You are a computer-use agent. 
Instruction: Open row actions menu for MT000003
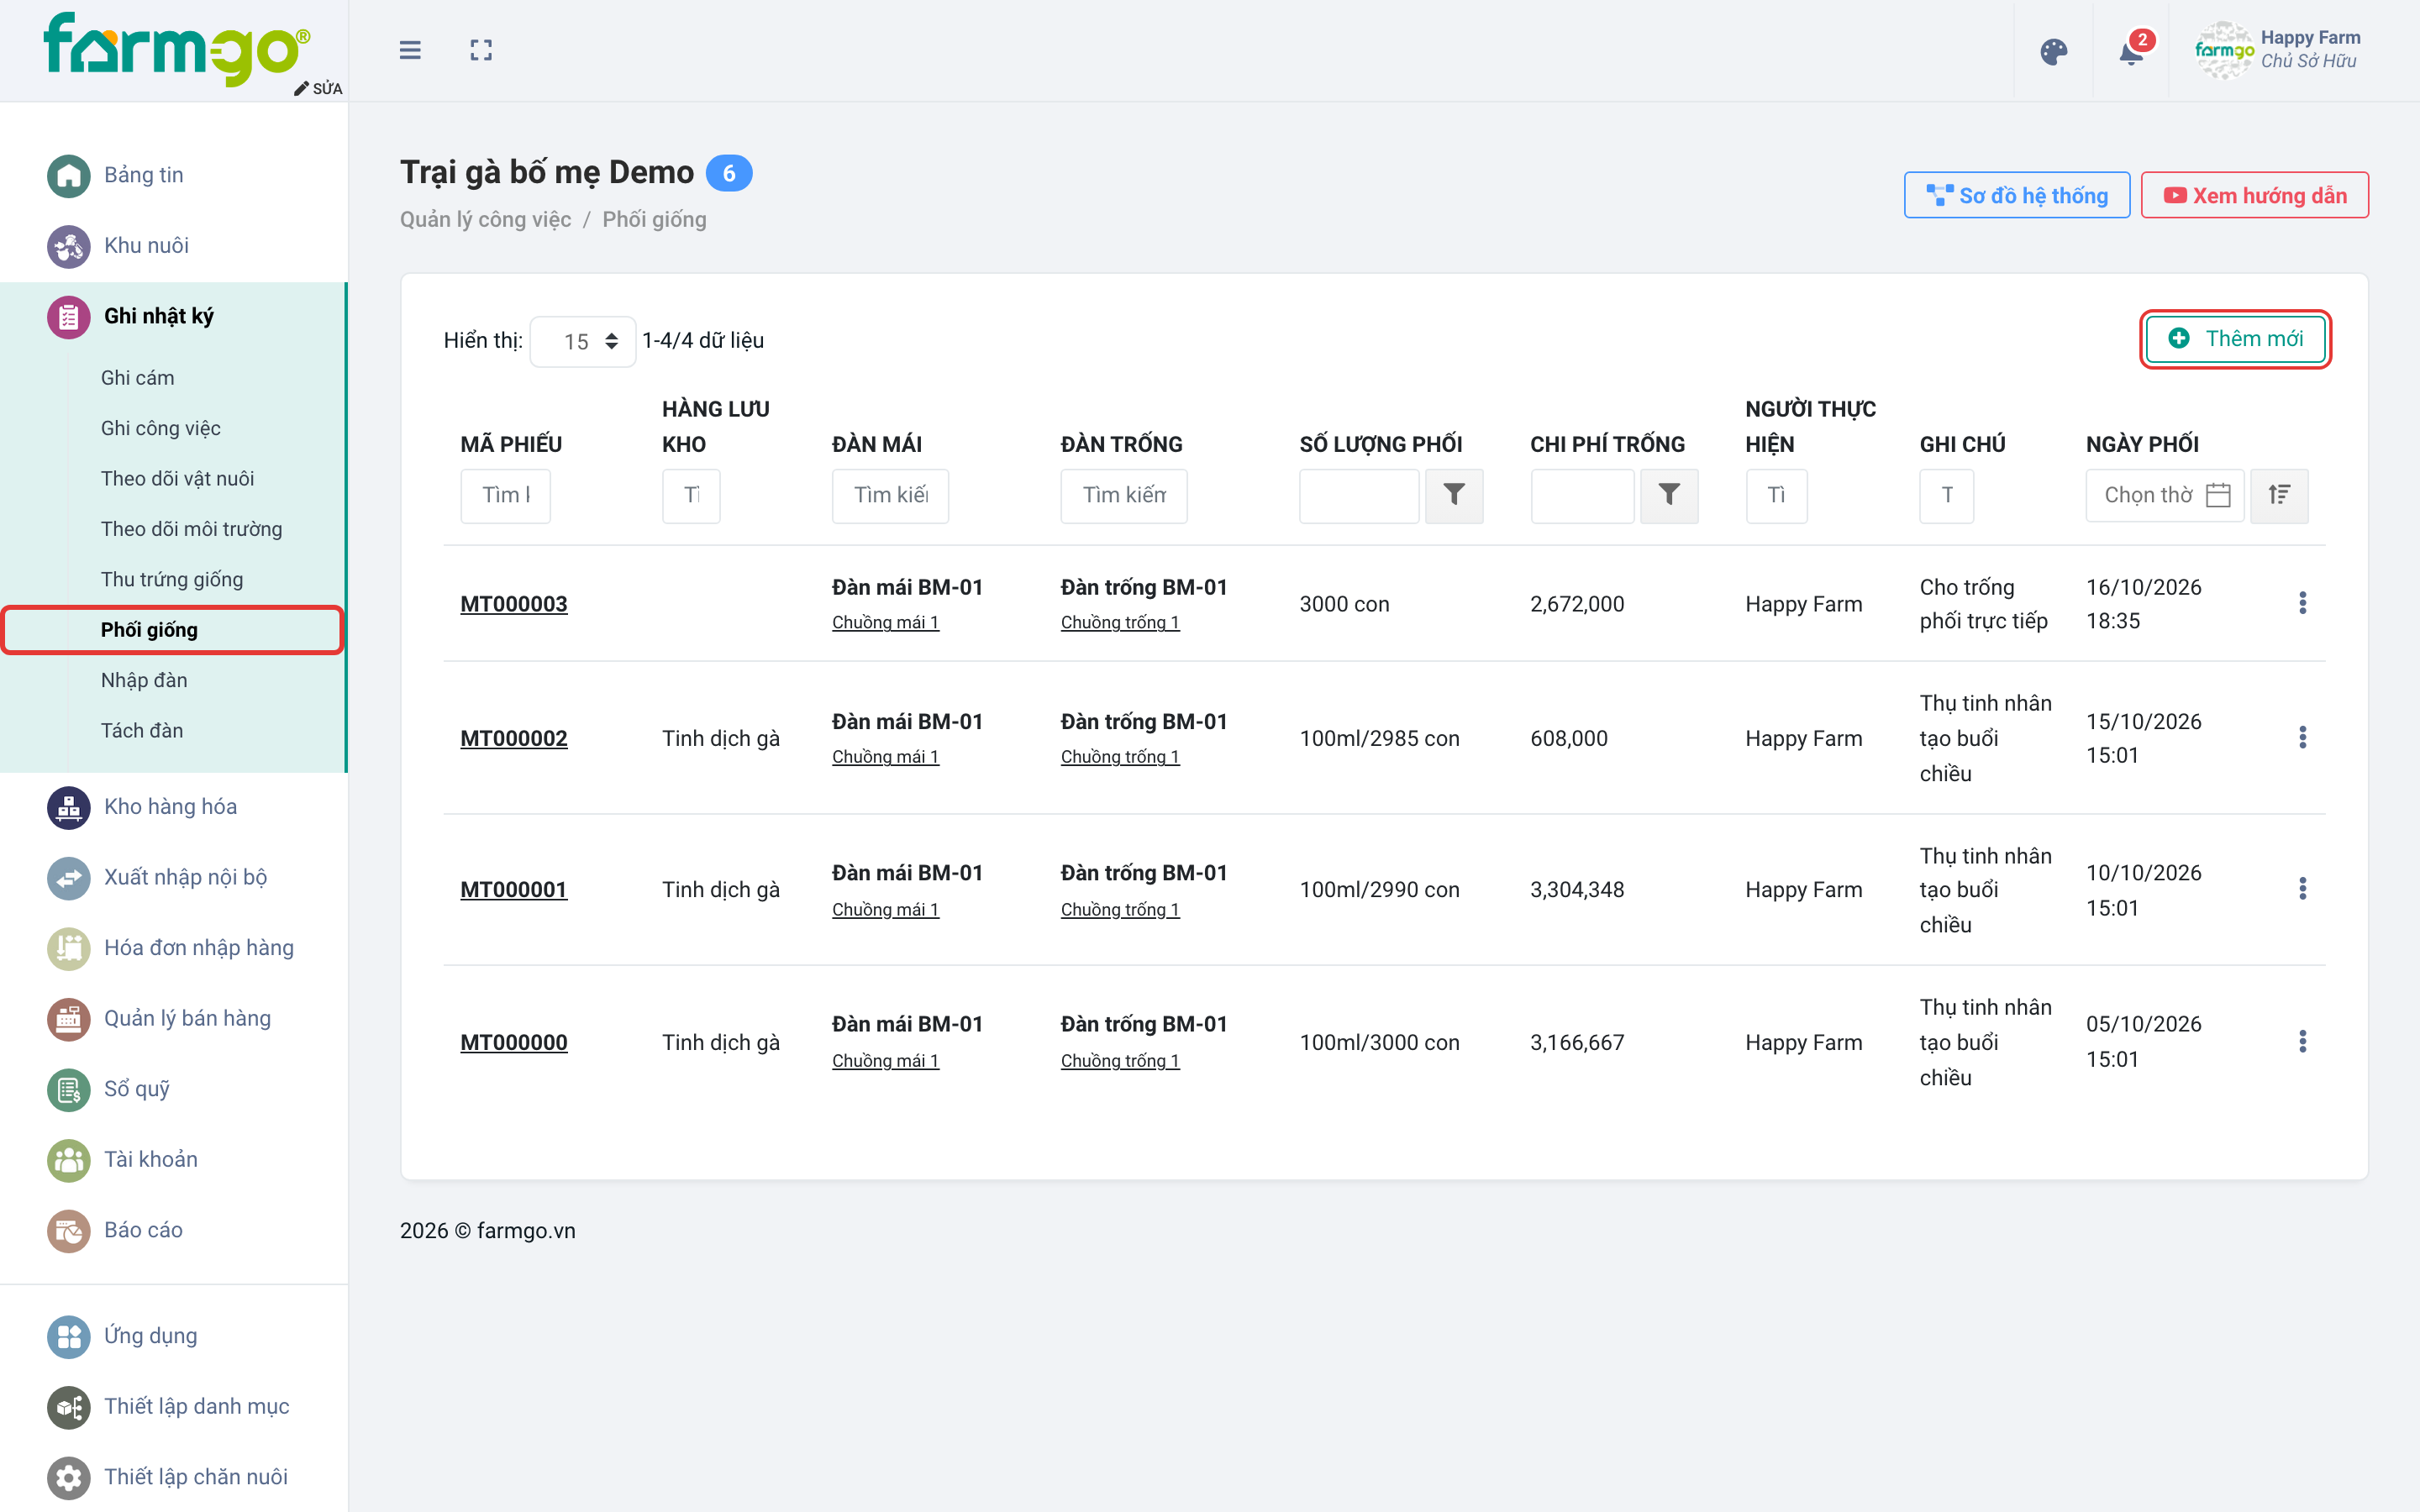(2302, 603)
